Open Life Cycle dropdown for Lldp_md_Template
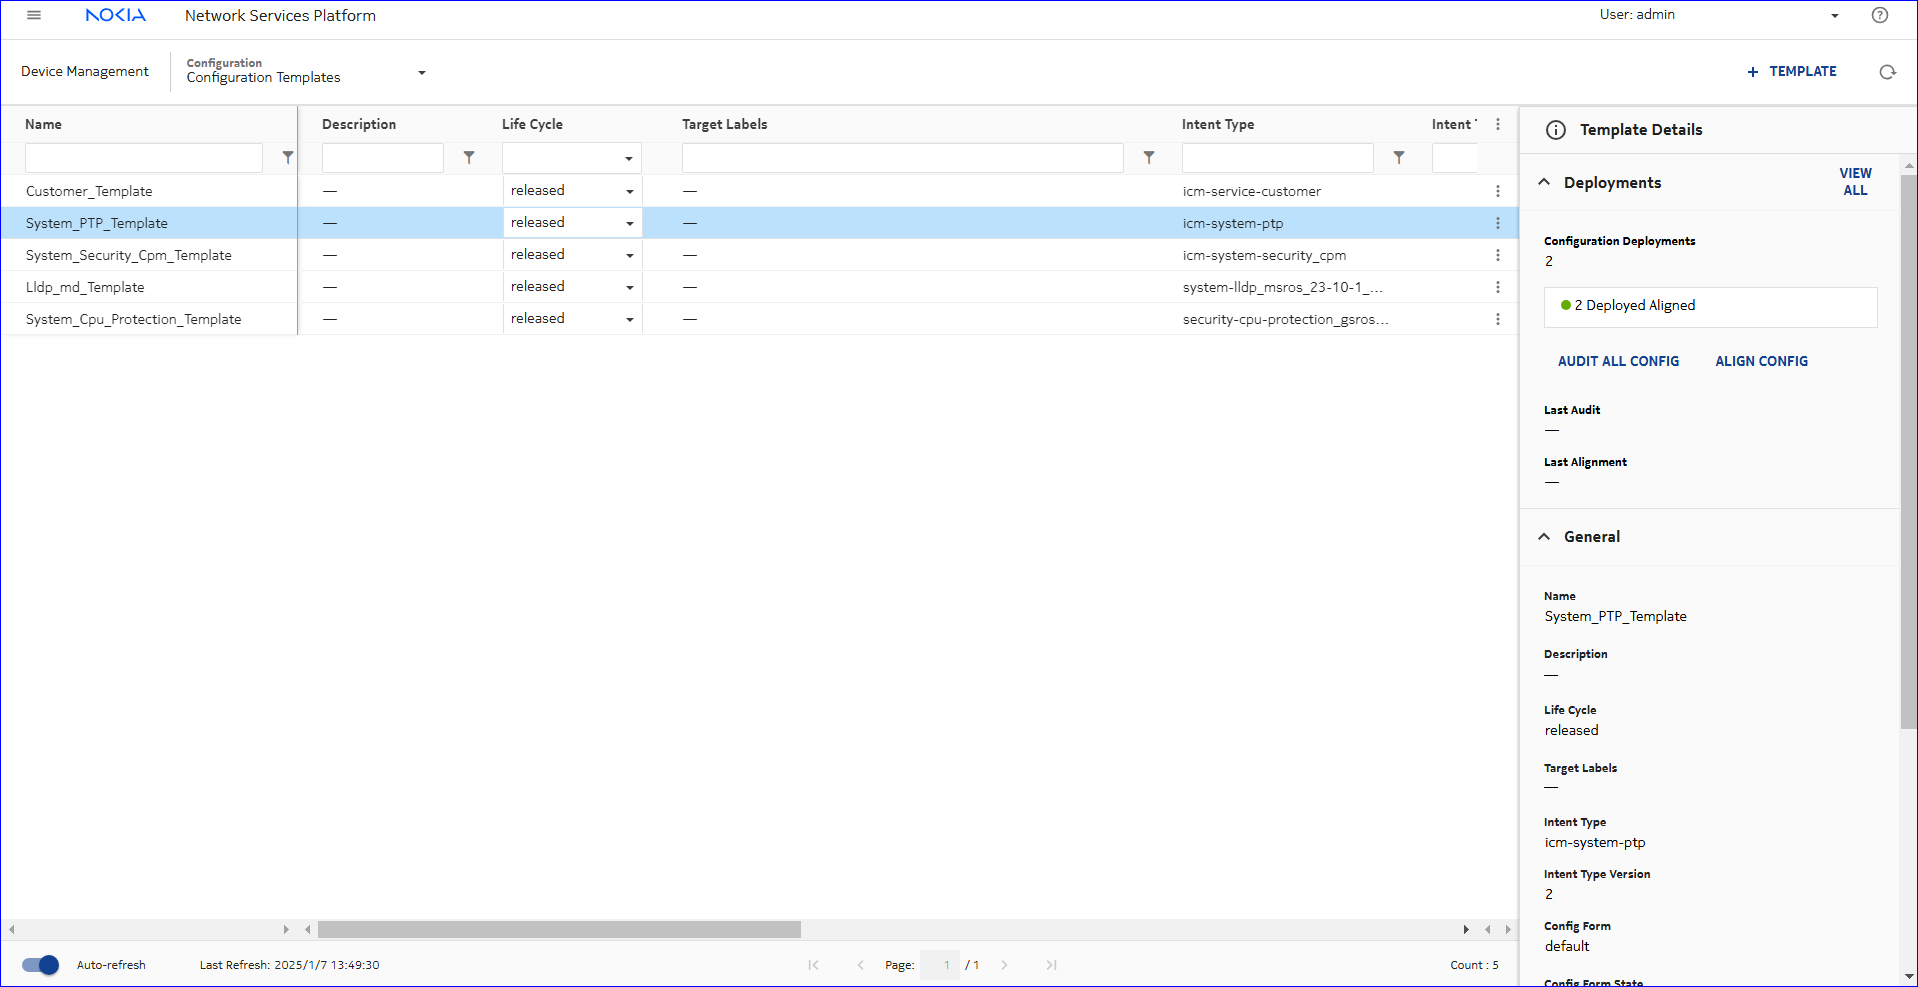This screenshot has height=987, width=1918. point(629,287)
